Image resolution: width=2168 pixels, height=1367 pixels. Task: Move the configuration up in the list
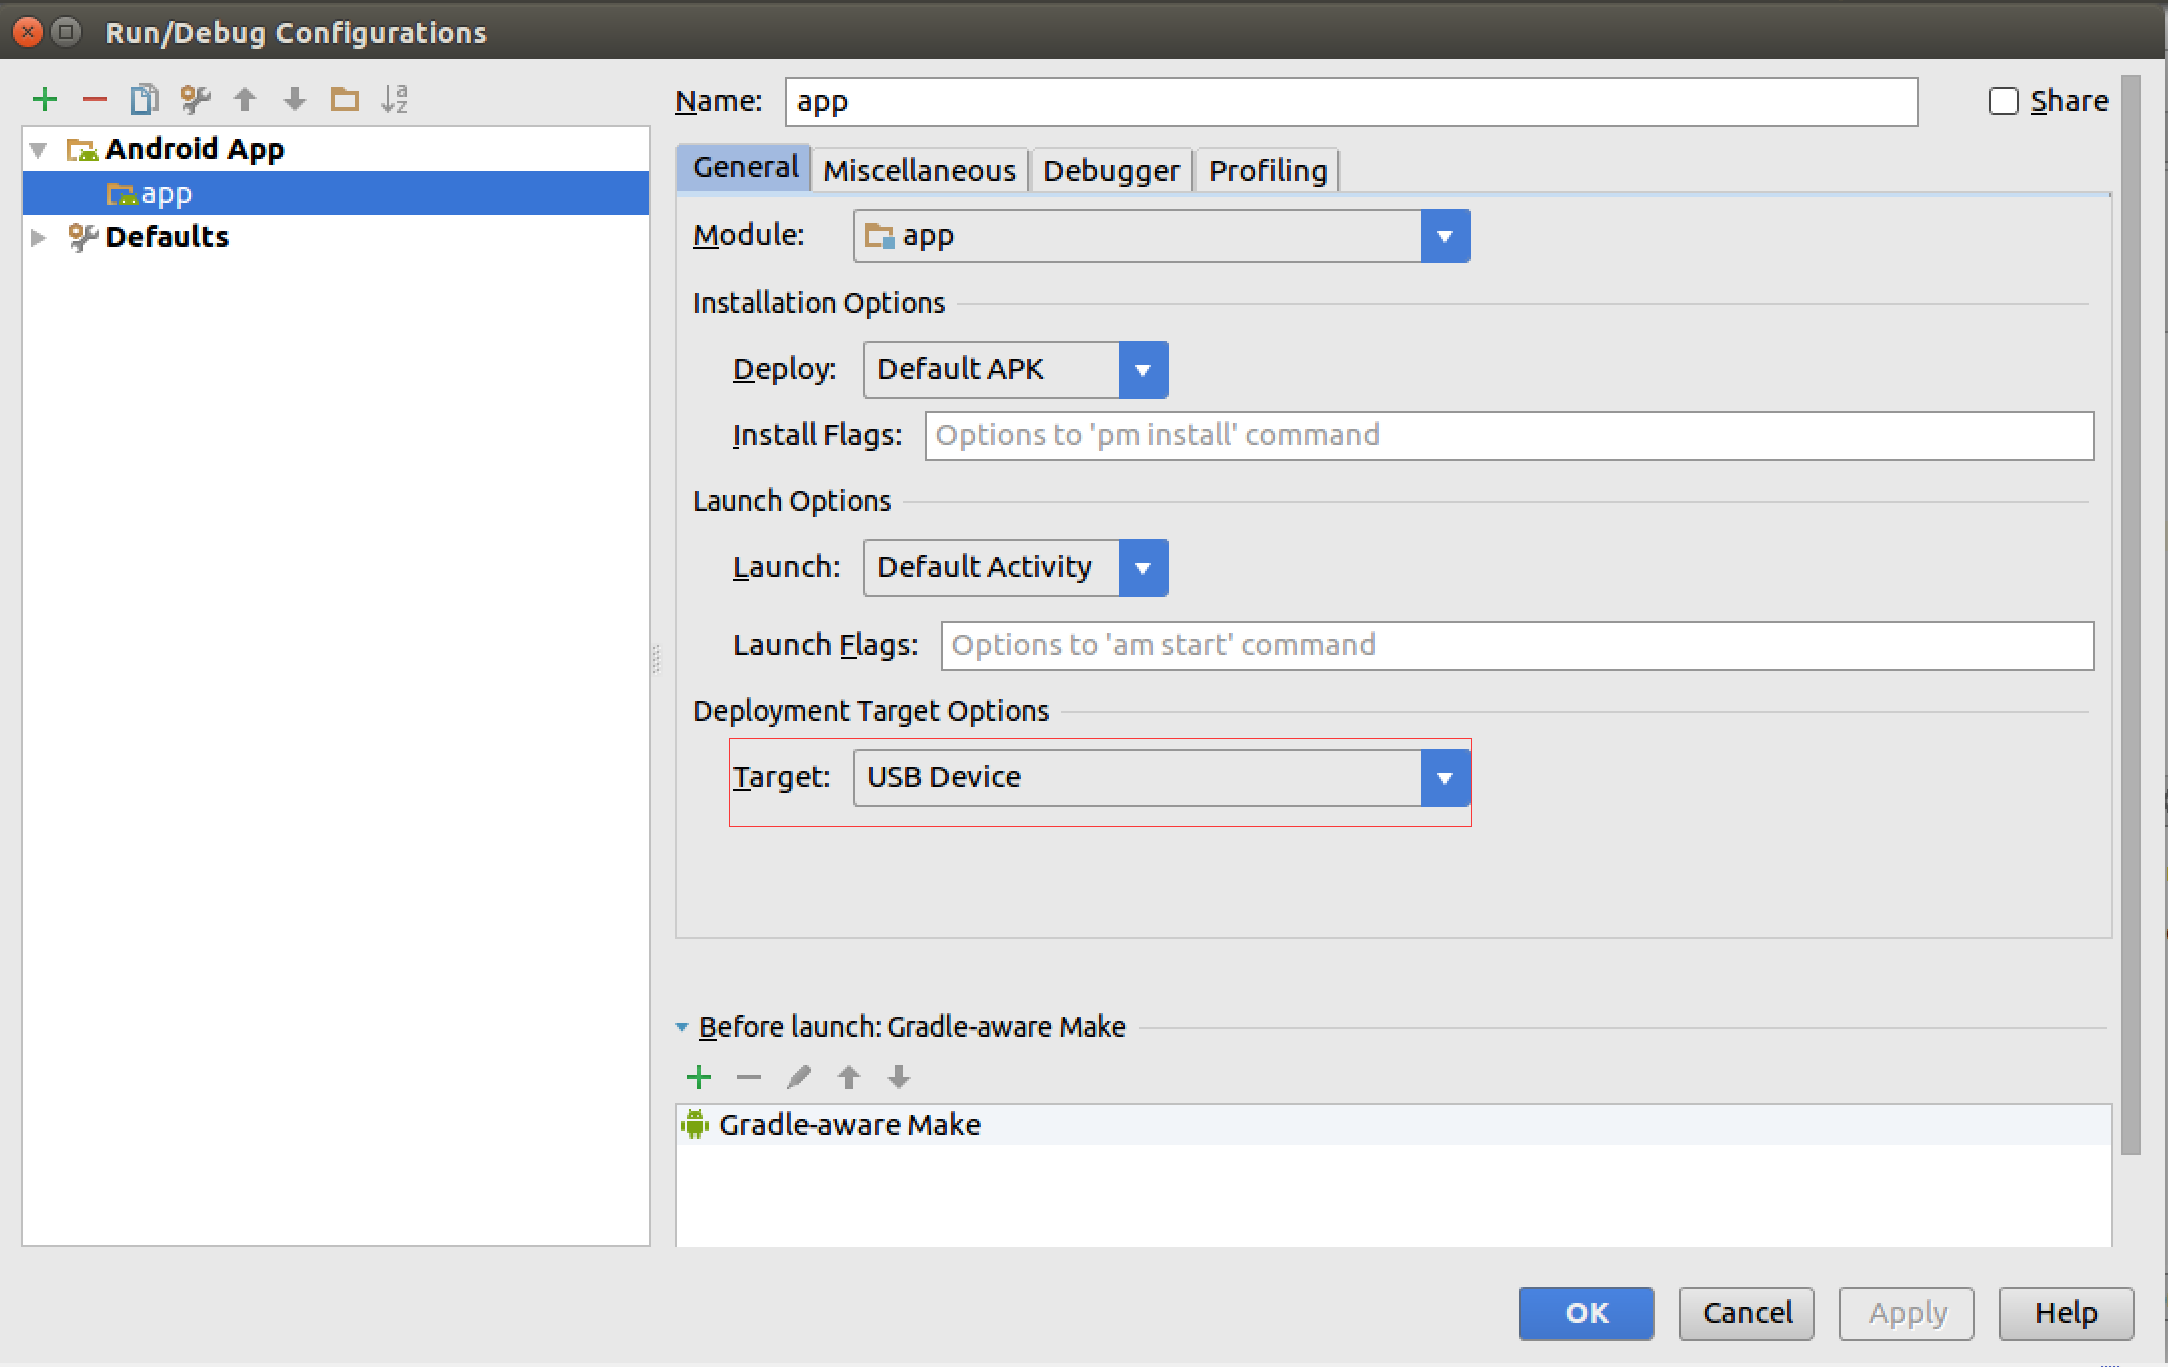click(245, 99)
